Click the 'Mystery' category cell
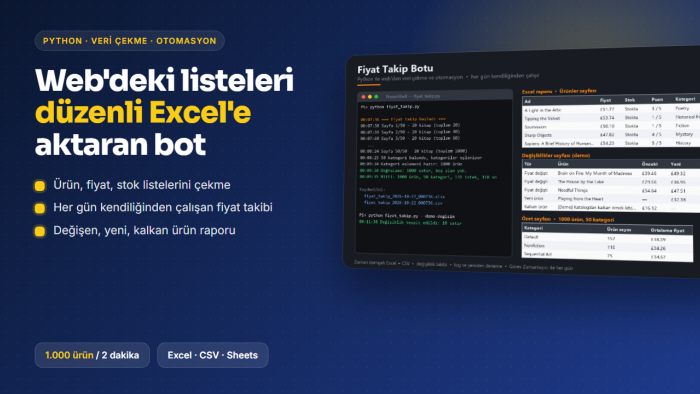Image resolution: width=700 pixels, height=394 pixels. click(x=684, y=134)
